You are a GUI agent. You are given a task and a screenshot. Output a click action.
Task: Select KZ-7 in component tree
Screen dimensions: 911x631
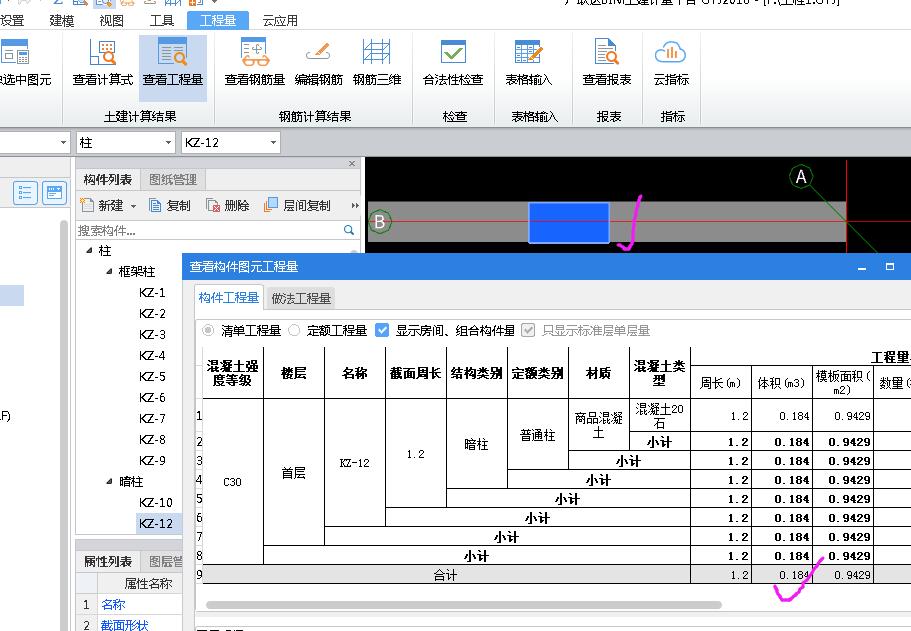pos(152,418)
